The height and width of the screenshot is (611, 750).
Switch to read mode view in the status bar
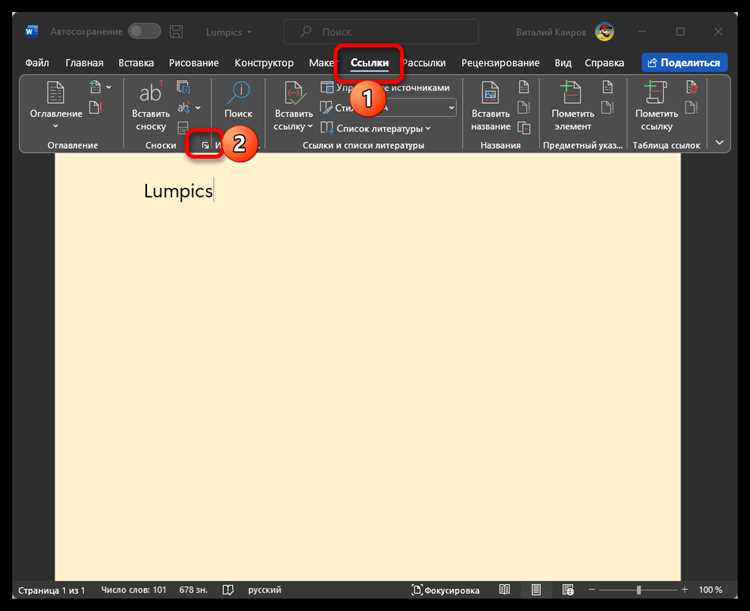pyautogui.click(x=504, y=590)
